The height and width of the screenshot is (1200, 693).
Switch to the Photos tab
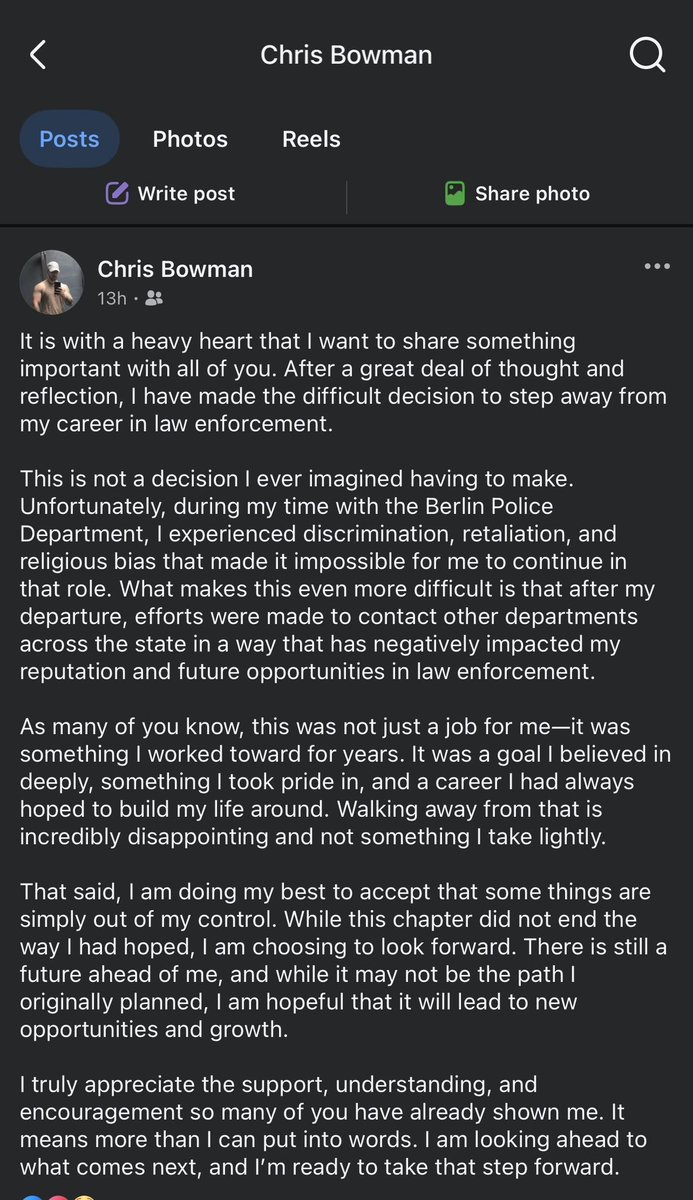click(190, 139)
